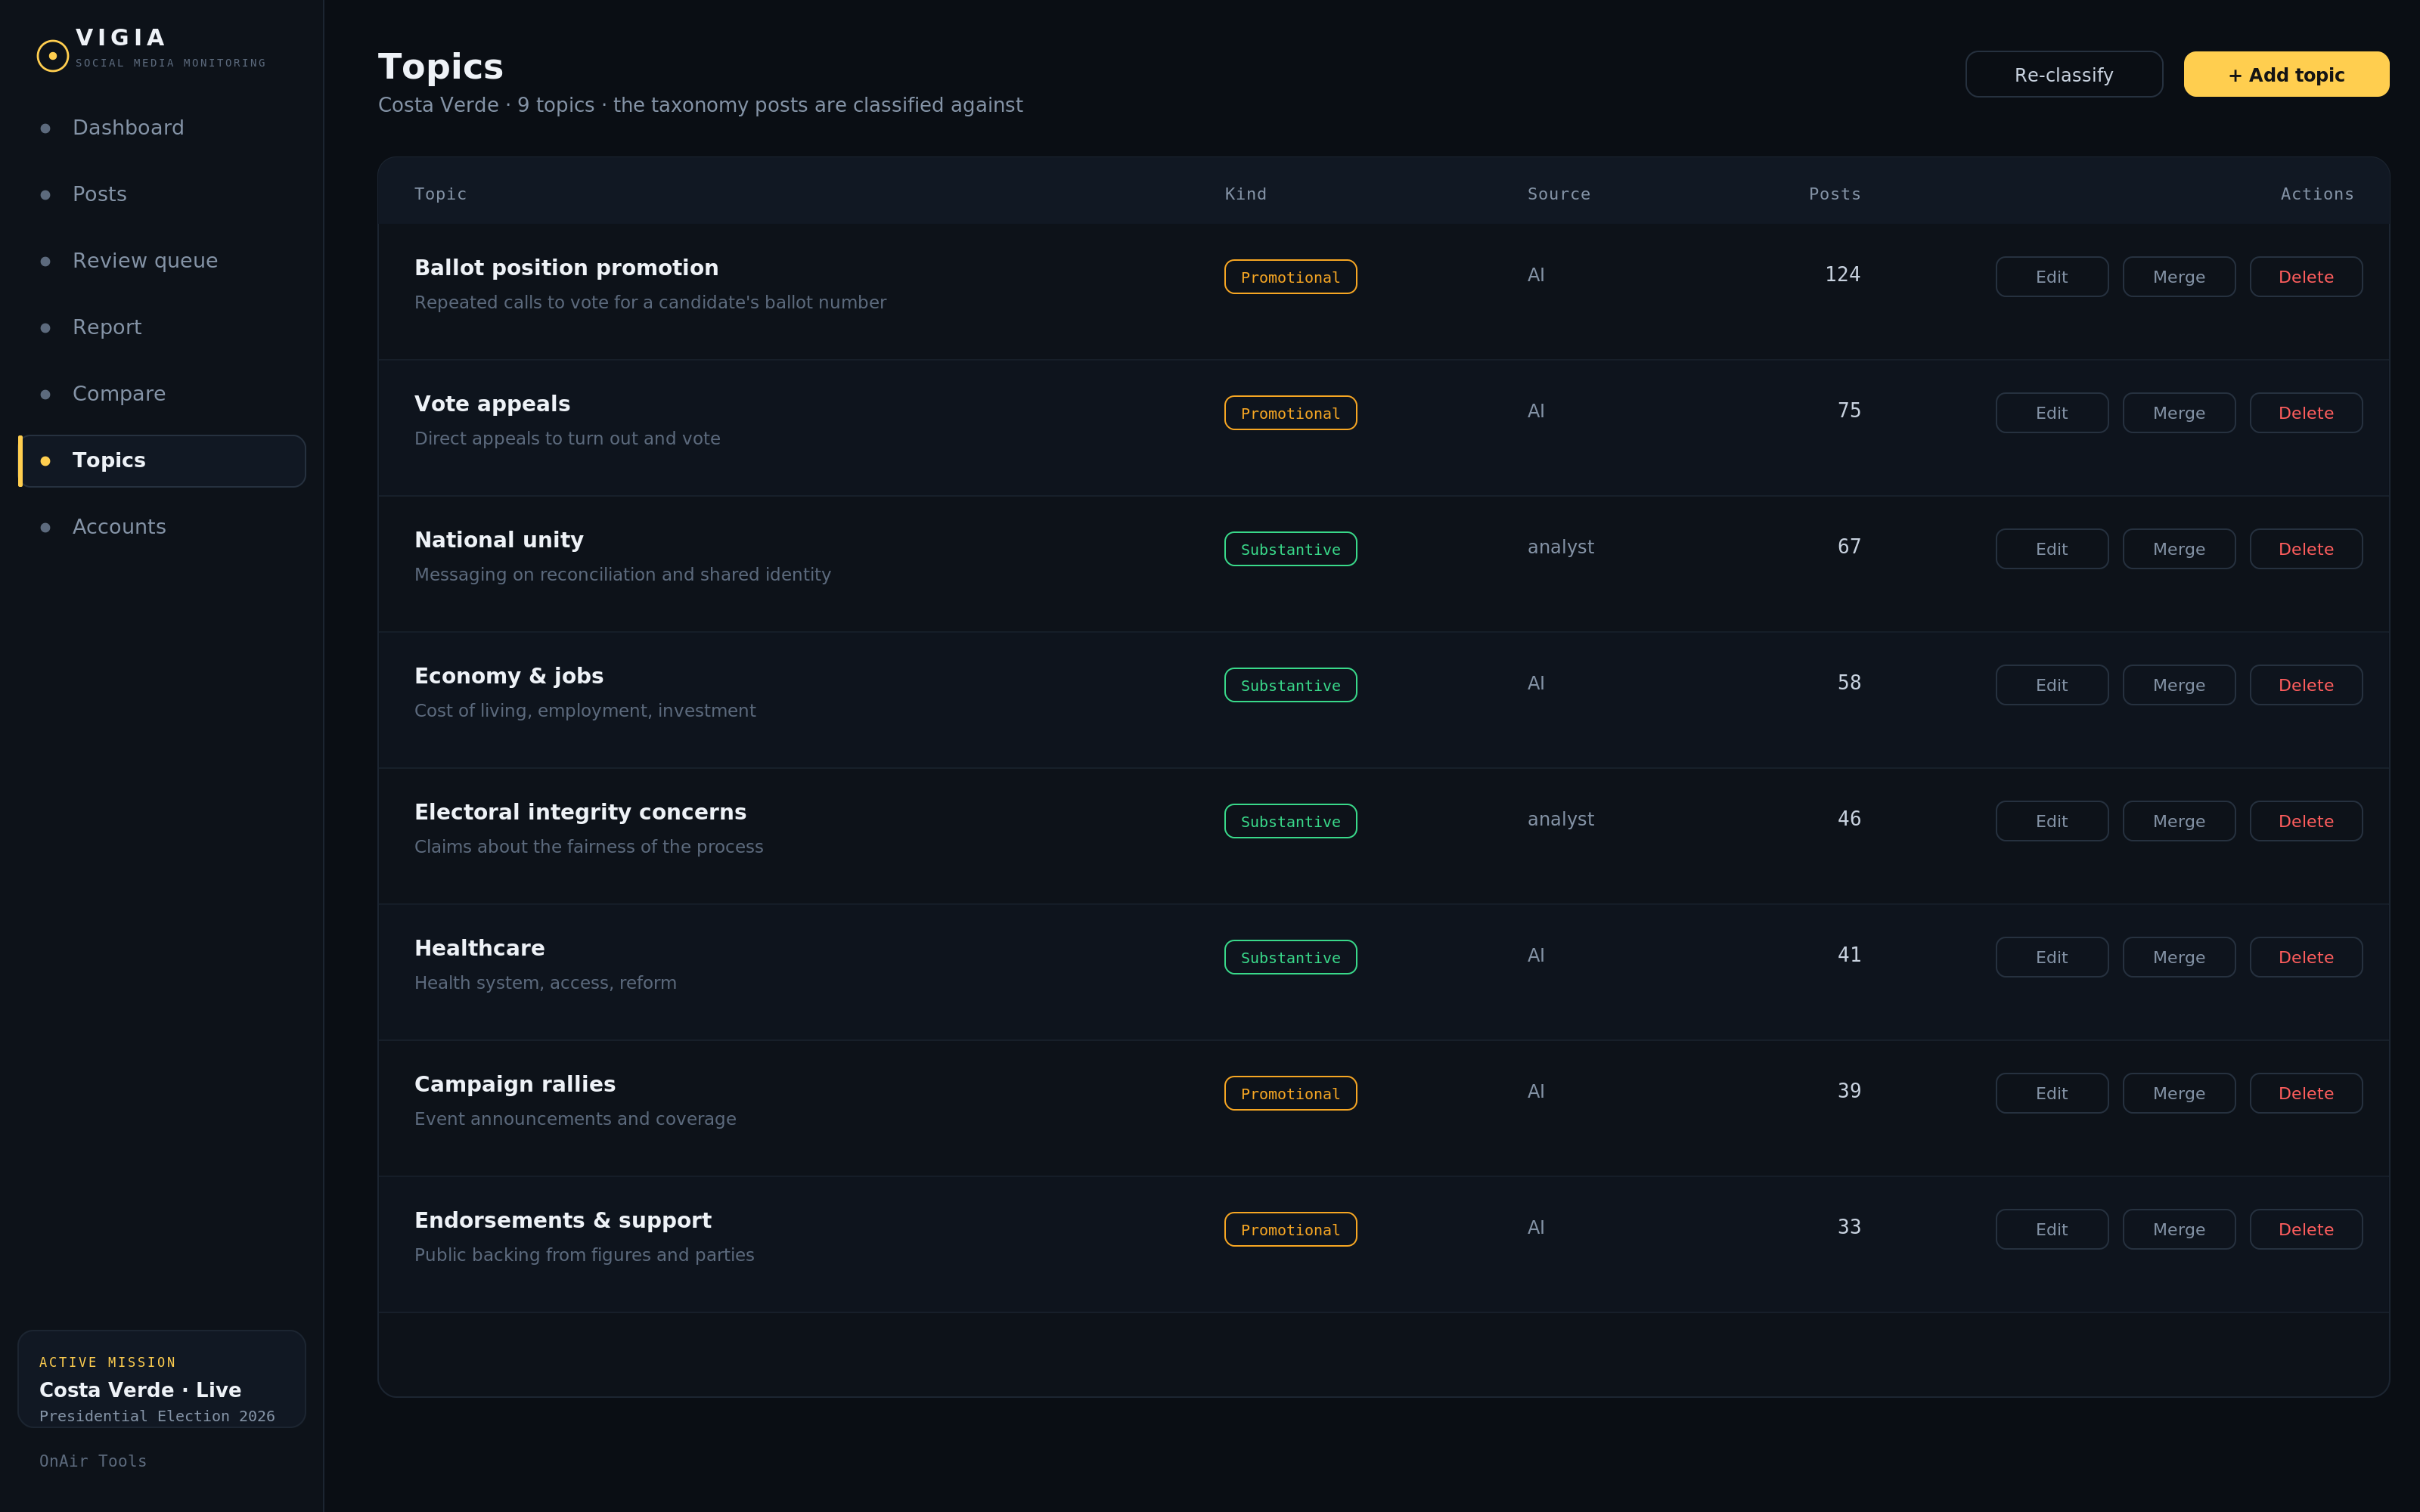Edit the Vote appeals topic
Image resolution: width=2420 pixels, height=1512 pixels.
tap(2051, 413)
